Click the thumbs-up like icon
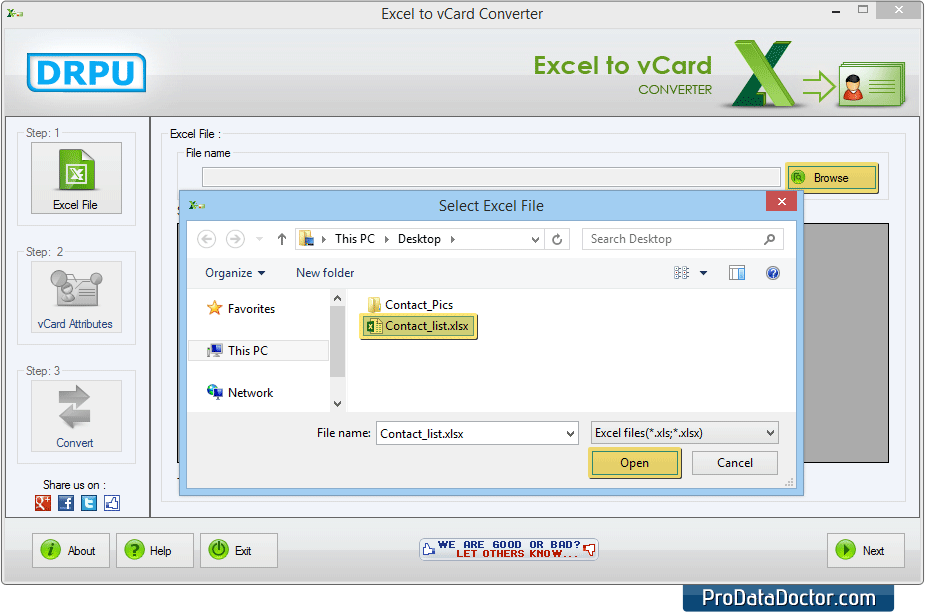925x612 pixels. coord(112,503)
